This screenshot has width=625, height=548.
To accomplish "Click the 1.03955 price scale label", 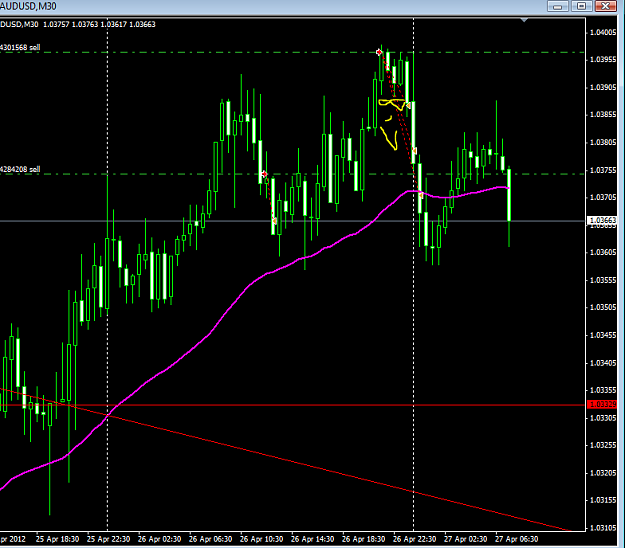I will [603, 60].
